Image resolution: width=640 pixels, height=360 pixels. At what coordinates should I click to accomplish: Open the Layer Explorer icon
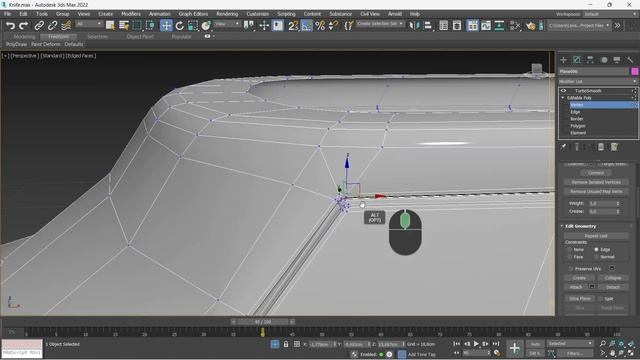457,26
